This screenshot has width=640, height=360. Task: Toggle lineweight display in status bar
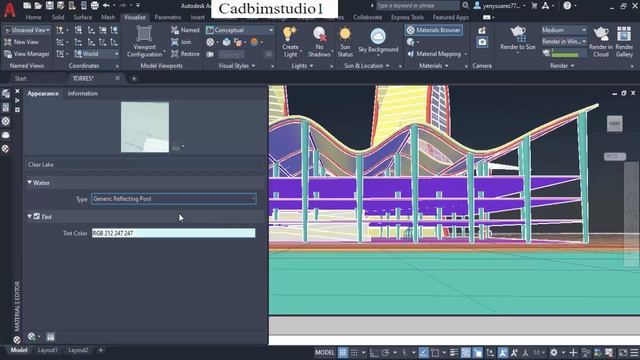pos(454,352)
